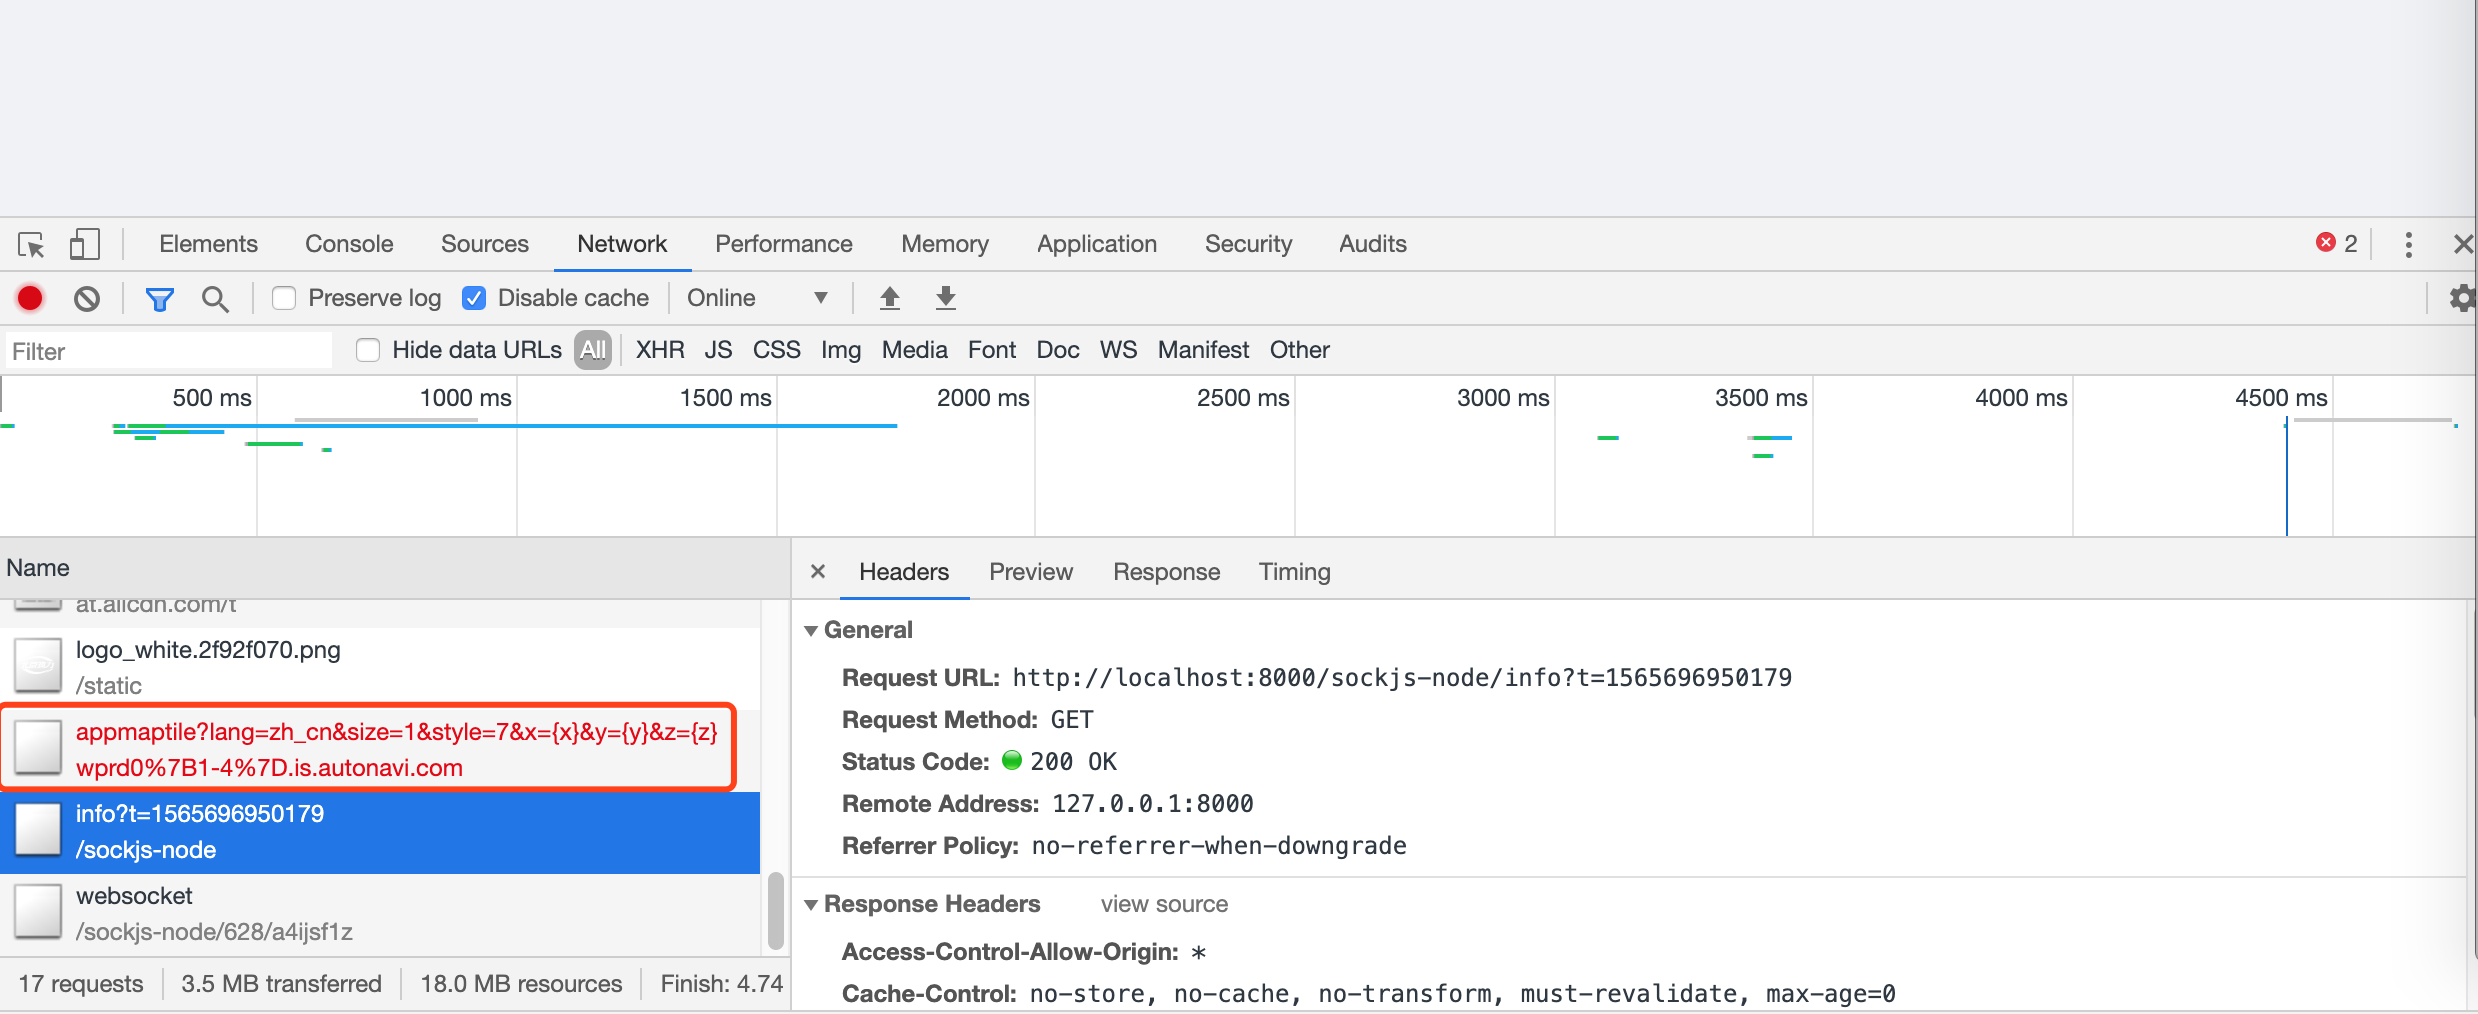
Task: Open the Response tab
Action: pyautogui.click(x=1166, y=571)
